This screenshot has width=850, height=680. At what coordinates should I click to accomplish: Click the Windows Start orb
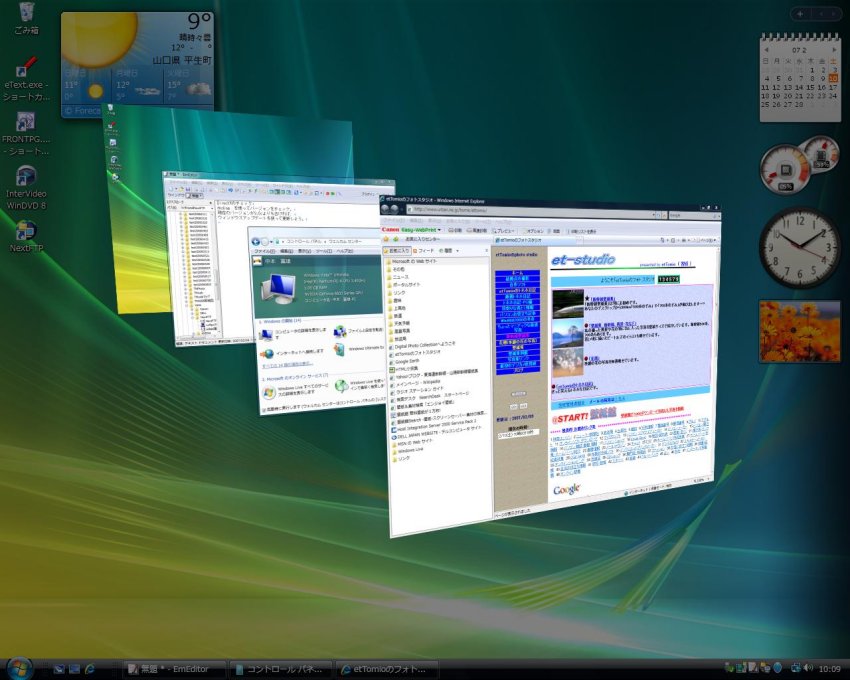pos(20,669)
